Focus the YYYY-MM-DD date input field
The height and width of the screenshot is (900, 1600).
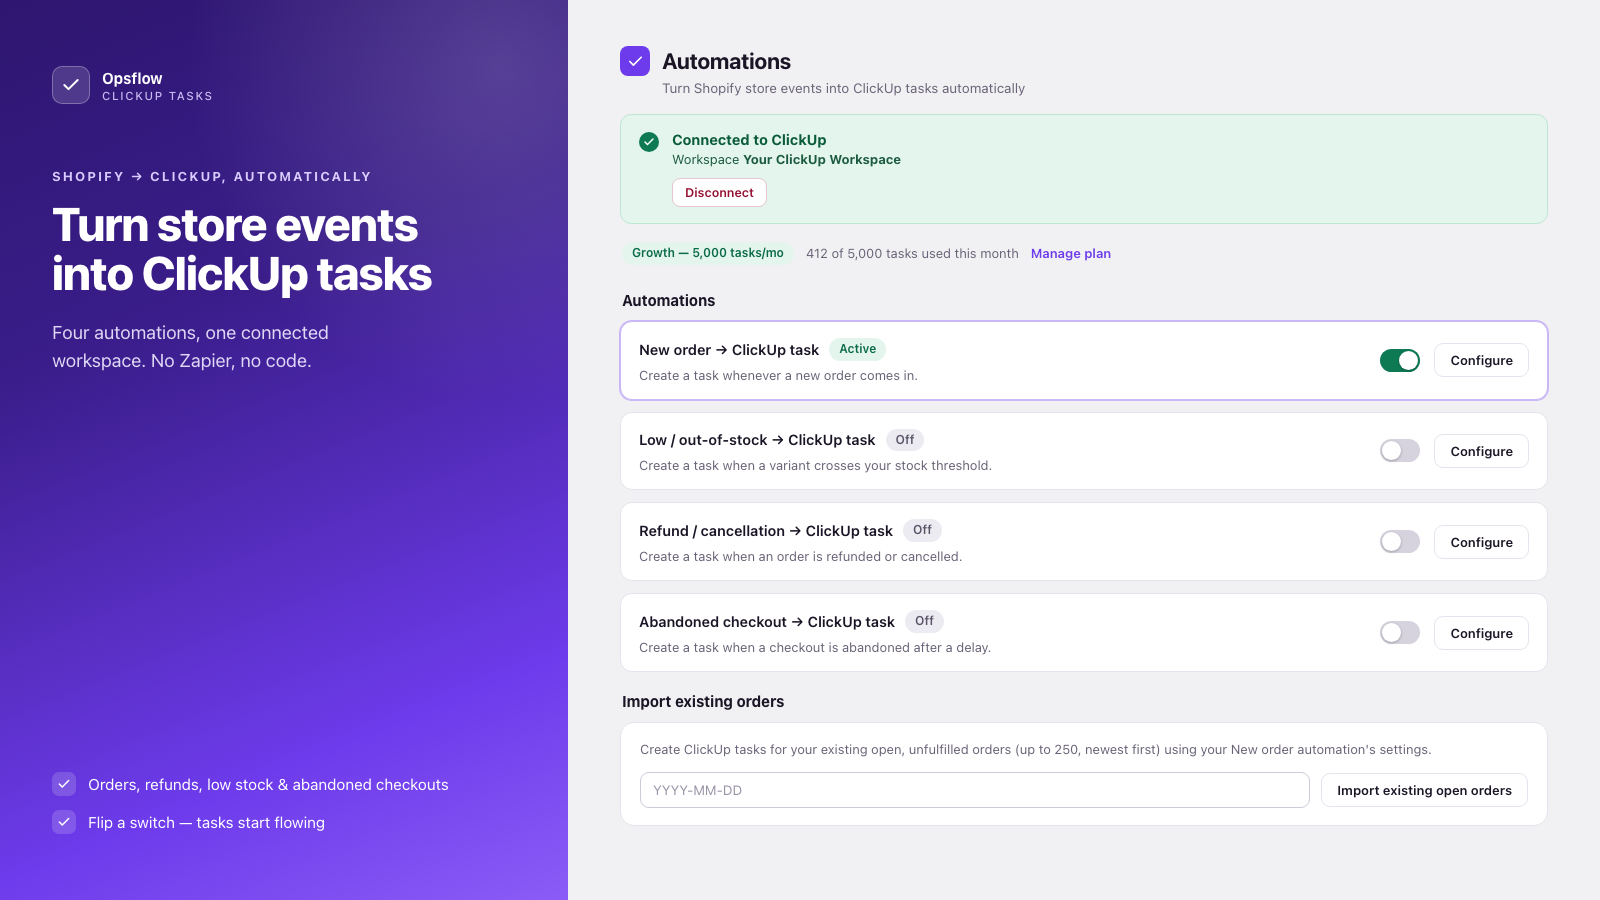975,790
